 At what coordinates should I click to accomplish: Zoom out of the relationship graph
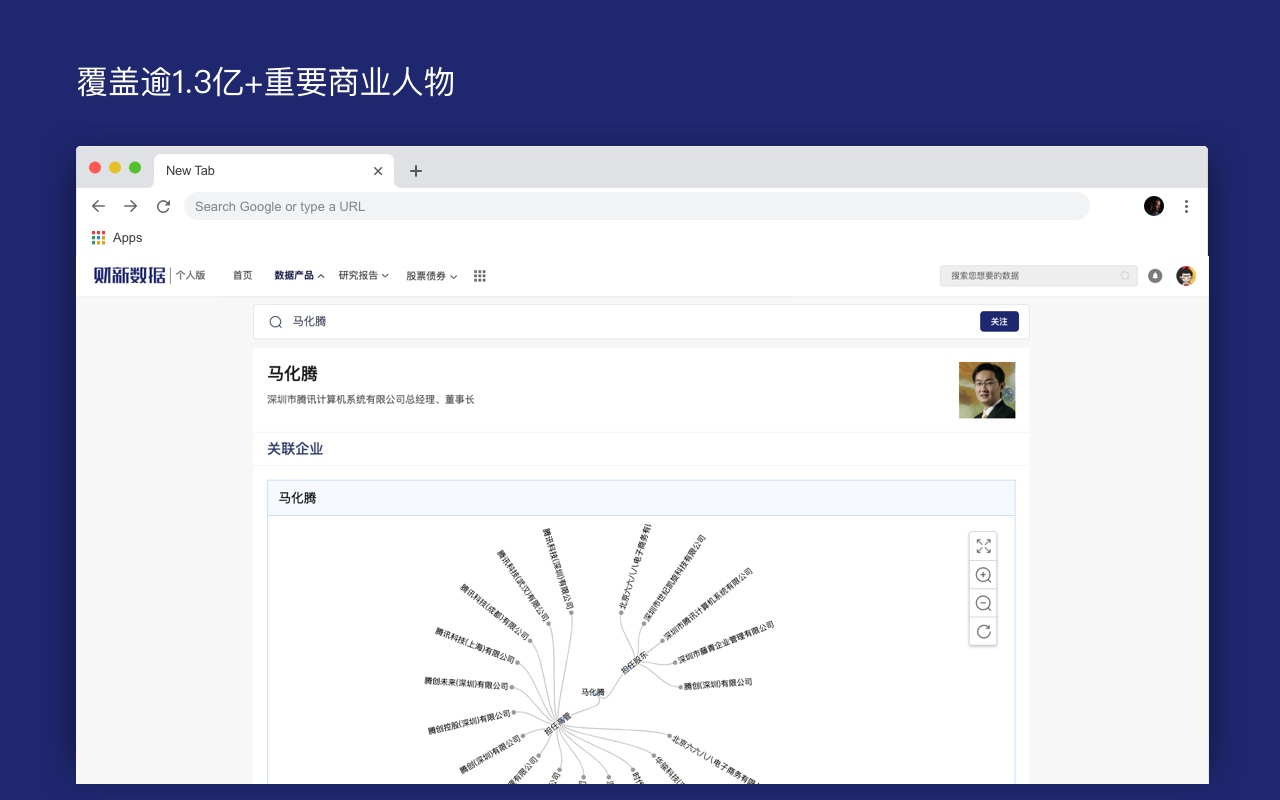tap(983, 603)
